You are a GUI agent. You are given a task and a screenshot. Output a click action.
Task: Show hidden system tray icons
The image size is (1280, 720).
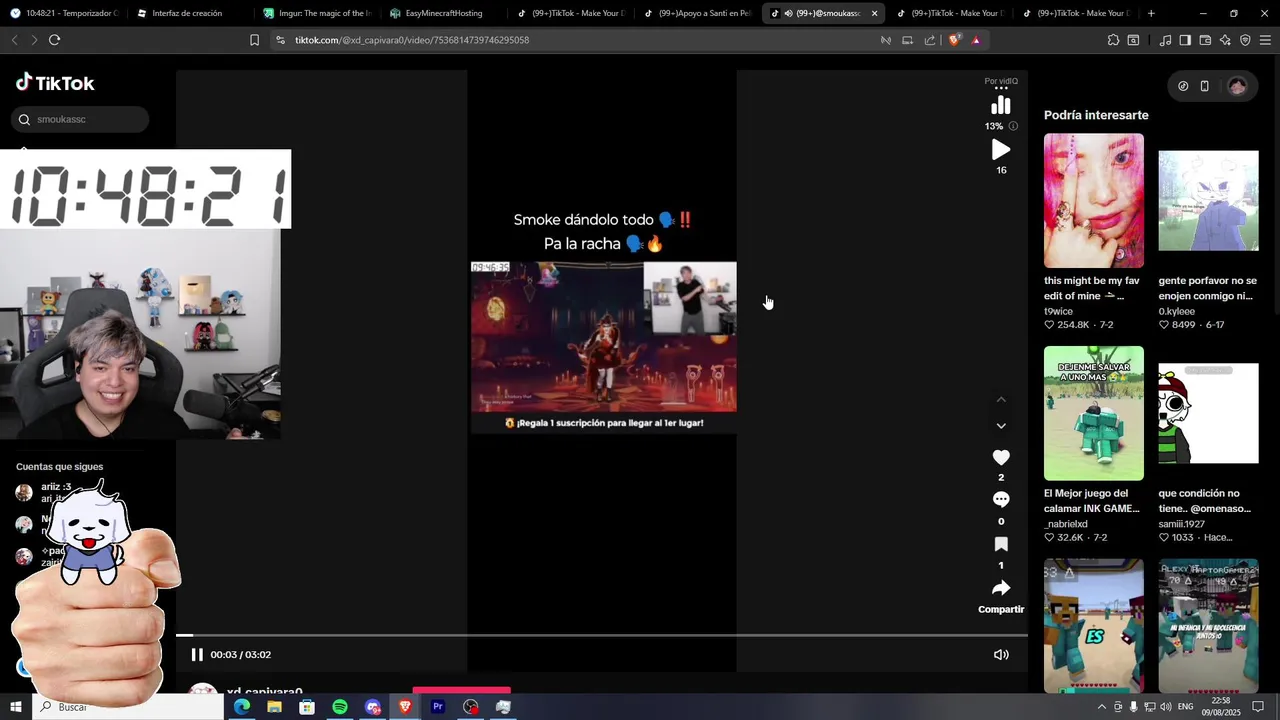pyautogui.click(x=1102, y=707)
